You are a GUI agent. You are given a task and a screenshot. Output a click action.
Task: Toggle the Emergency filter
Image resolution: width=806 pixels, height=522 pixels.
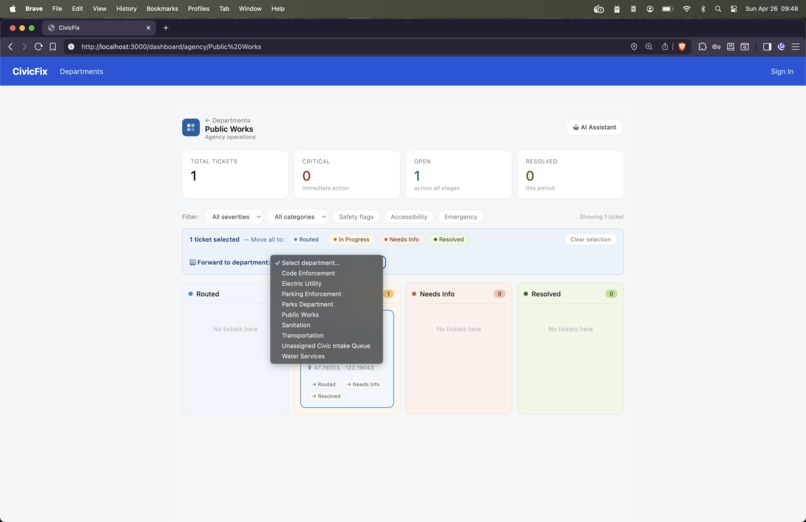tap(461, 217)
